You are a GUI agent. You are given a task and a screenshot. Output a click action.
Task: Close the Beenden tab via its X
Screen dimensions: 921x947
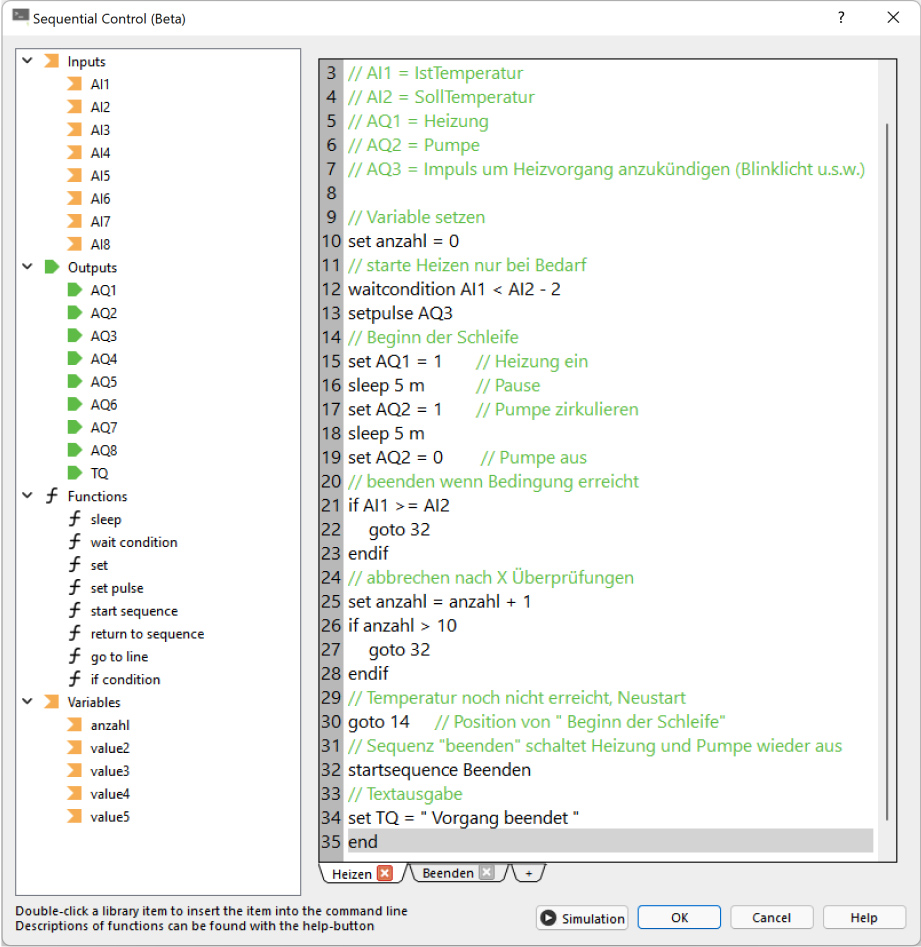point(486,873)
